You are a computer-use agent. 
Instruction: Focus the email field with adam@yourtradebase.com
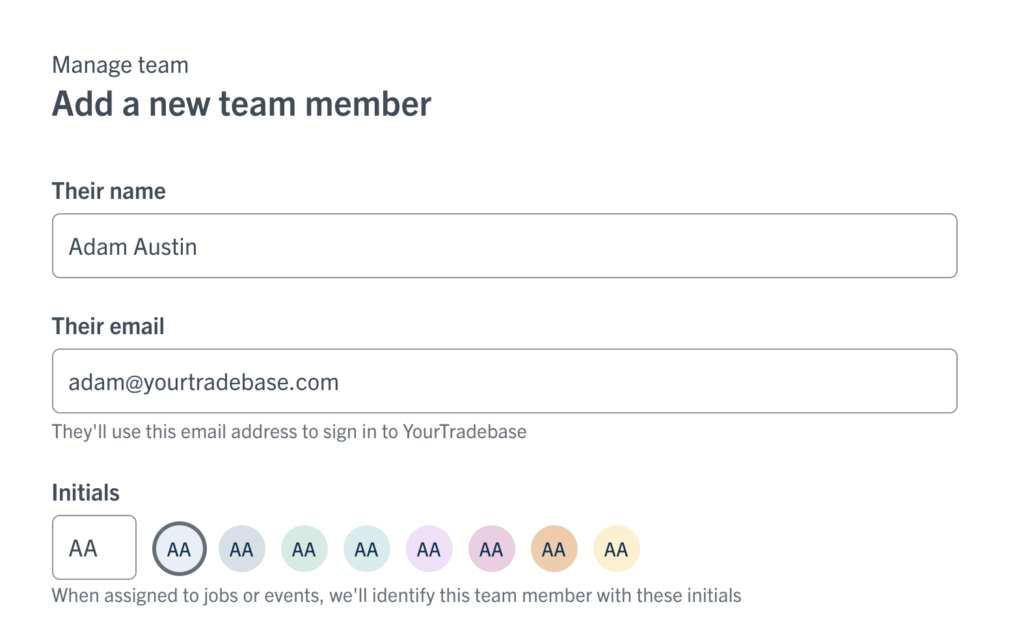pos(505,381)
